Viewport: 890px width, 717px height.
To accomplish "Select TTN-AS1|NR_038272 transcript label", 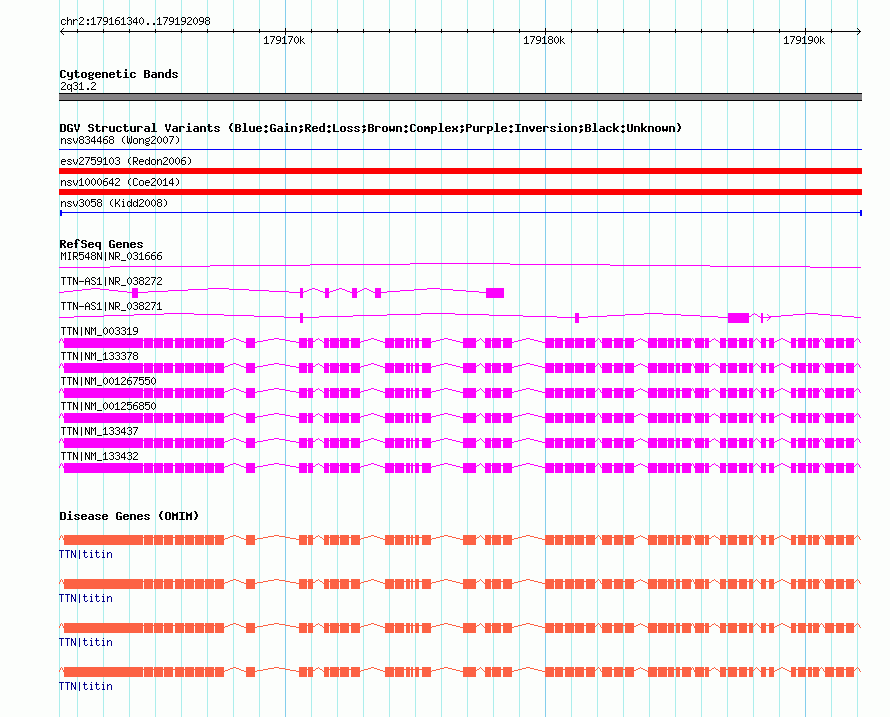I will coord(111,282).
